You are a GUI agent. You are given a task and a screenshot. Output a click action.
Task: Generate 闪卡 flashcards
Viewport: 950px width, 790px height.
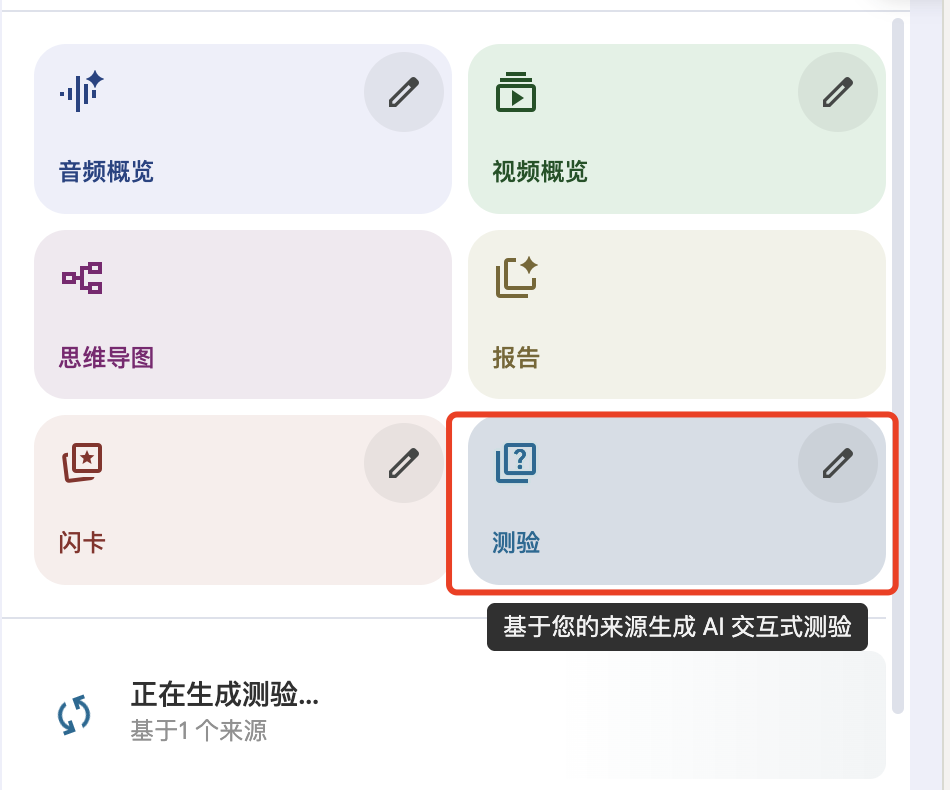tap(243, 500)
